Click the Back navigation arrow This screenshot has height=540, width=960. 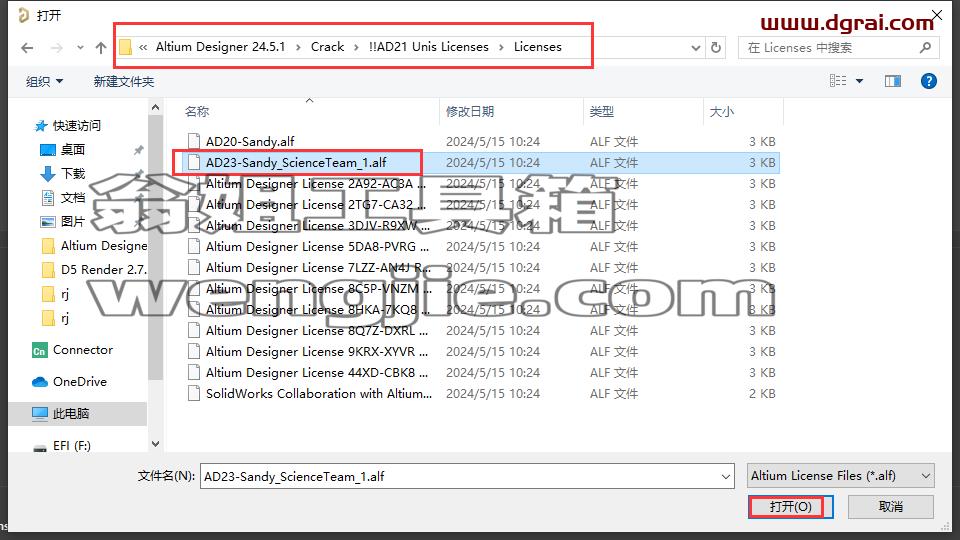tap(27, 48)
